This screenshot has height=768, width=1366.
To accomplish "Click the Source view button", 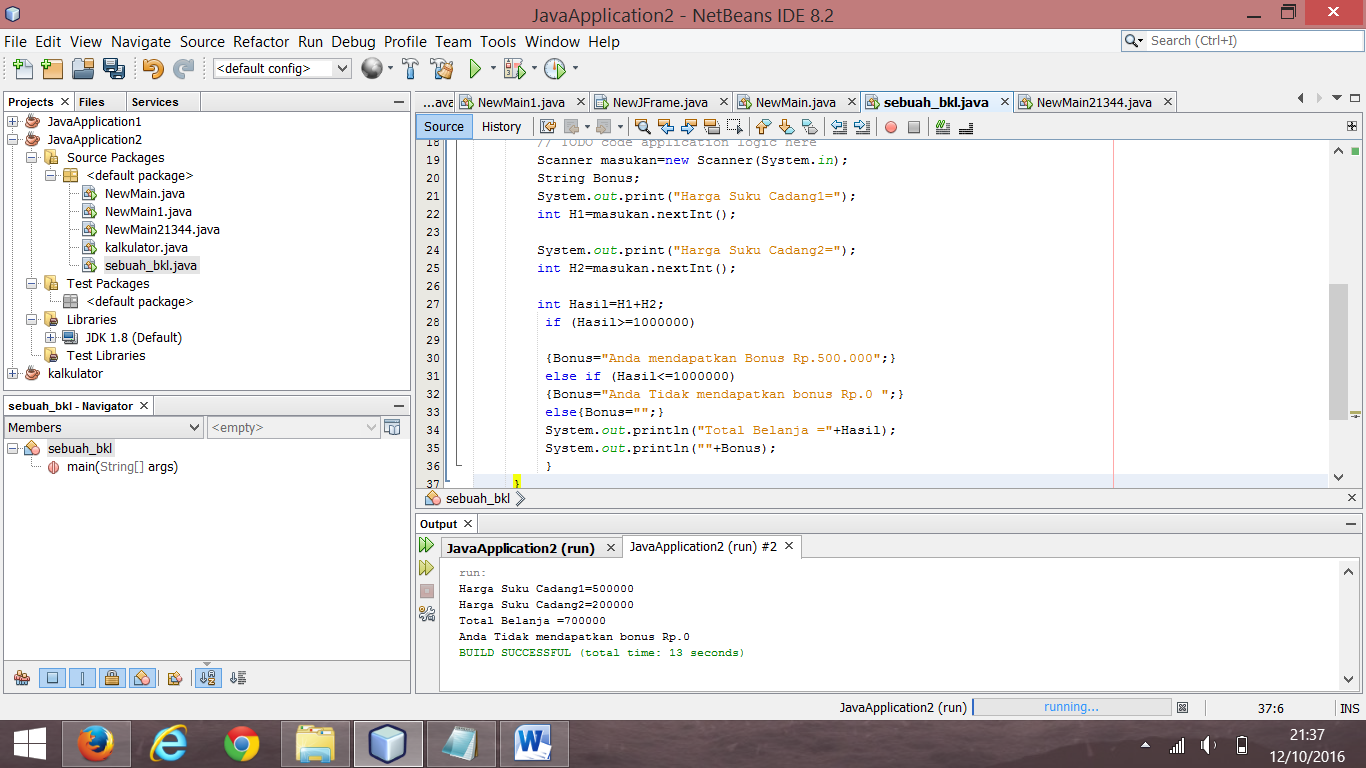I will tap(444, 127).
